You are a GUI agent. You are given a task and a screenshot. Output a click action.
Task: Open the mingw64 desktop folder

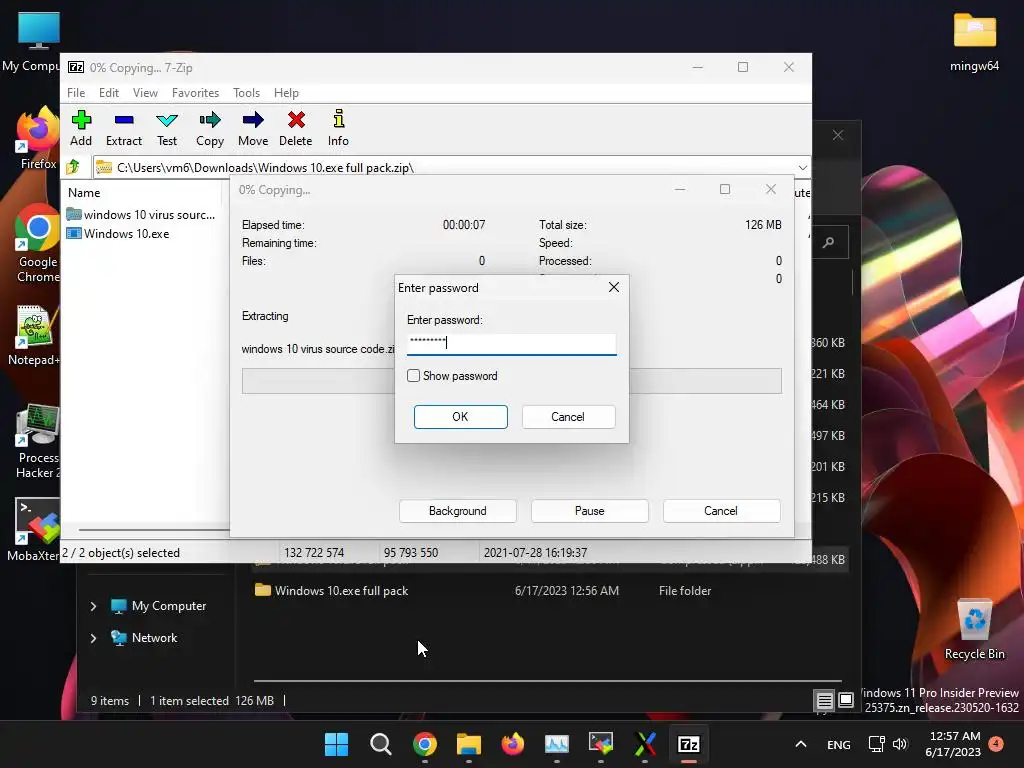tap(974, 42)
